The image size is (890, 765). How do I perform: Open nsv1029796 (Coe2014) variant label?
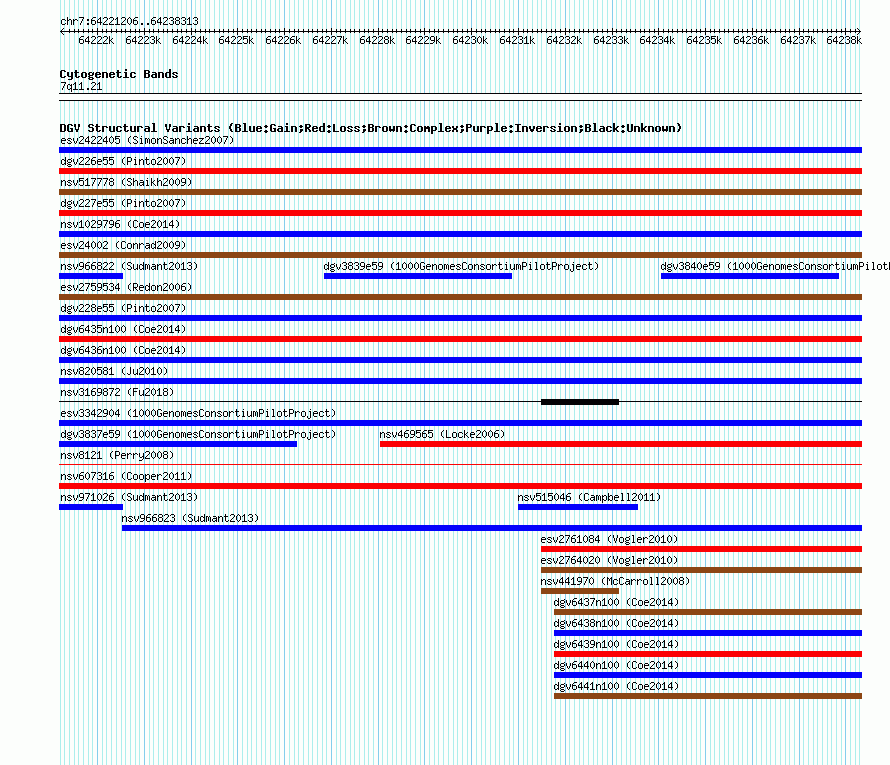(120, 224)
